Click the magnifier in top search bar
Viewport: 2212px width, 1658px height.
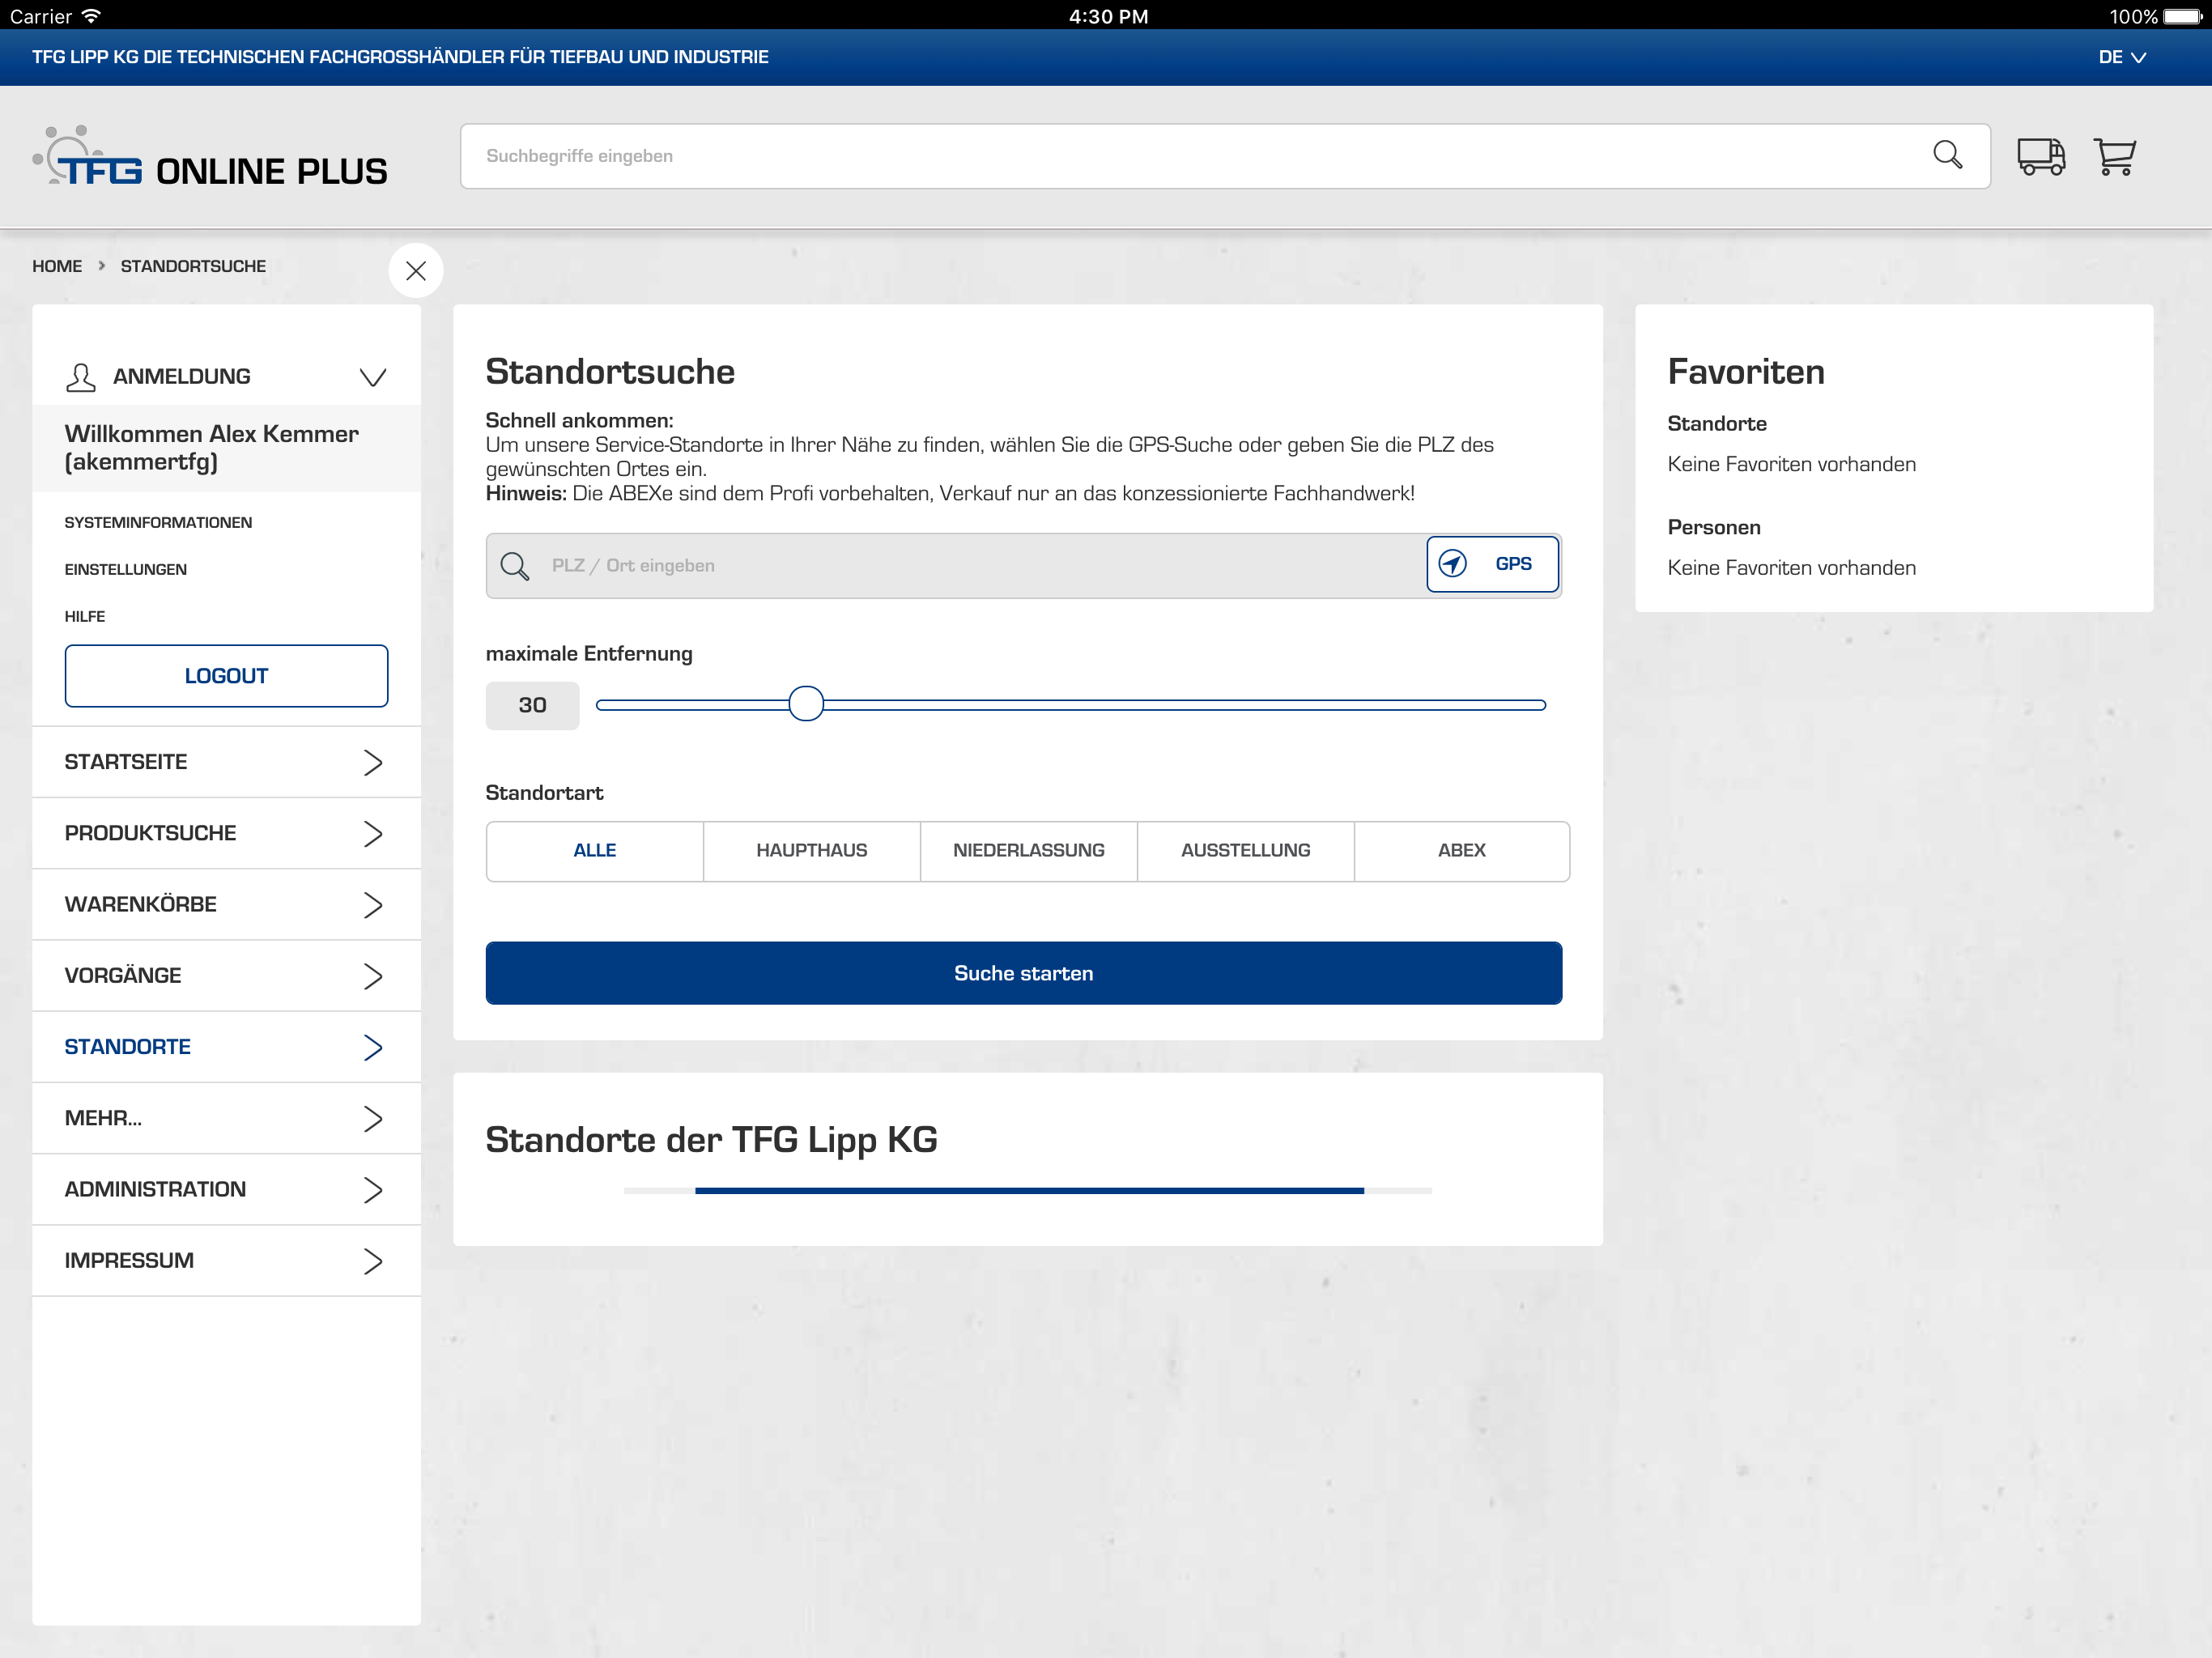pyautogui.click(x=1947, y=155)
